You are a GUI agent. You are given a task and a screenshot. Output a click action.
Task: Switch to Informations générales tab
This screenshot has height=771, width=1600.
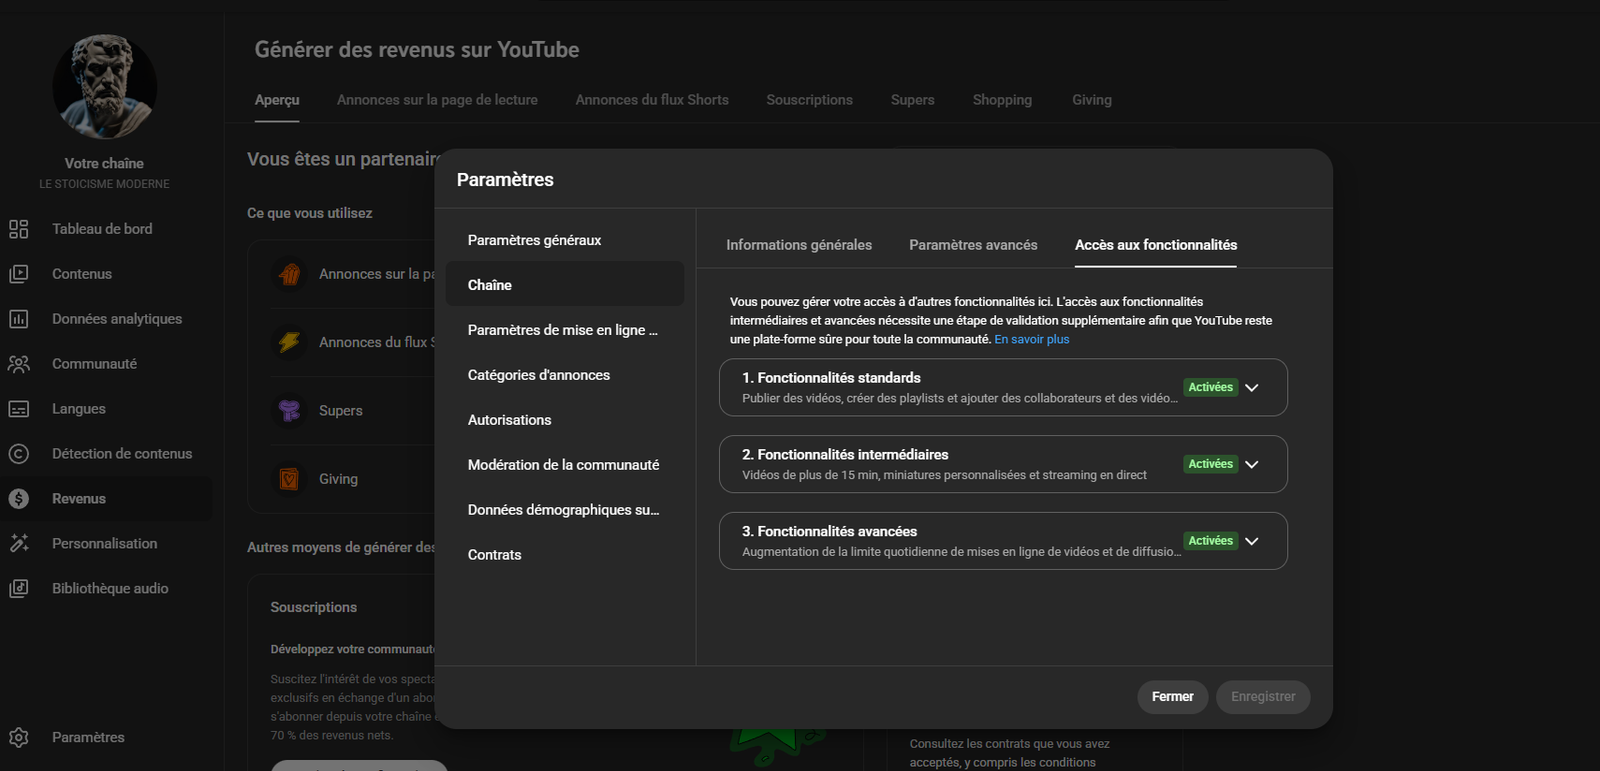coord(799,245)
